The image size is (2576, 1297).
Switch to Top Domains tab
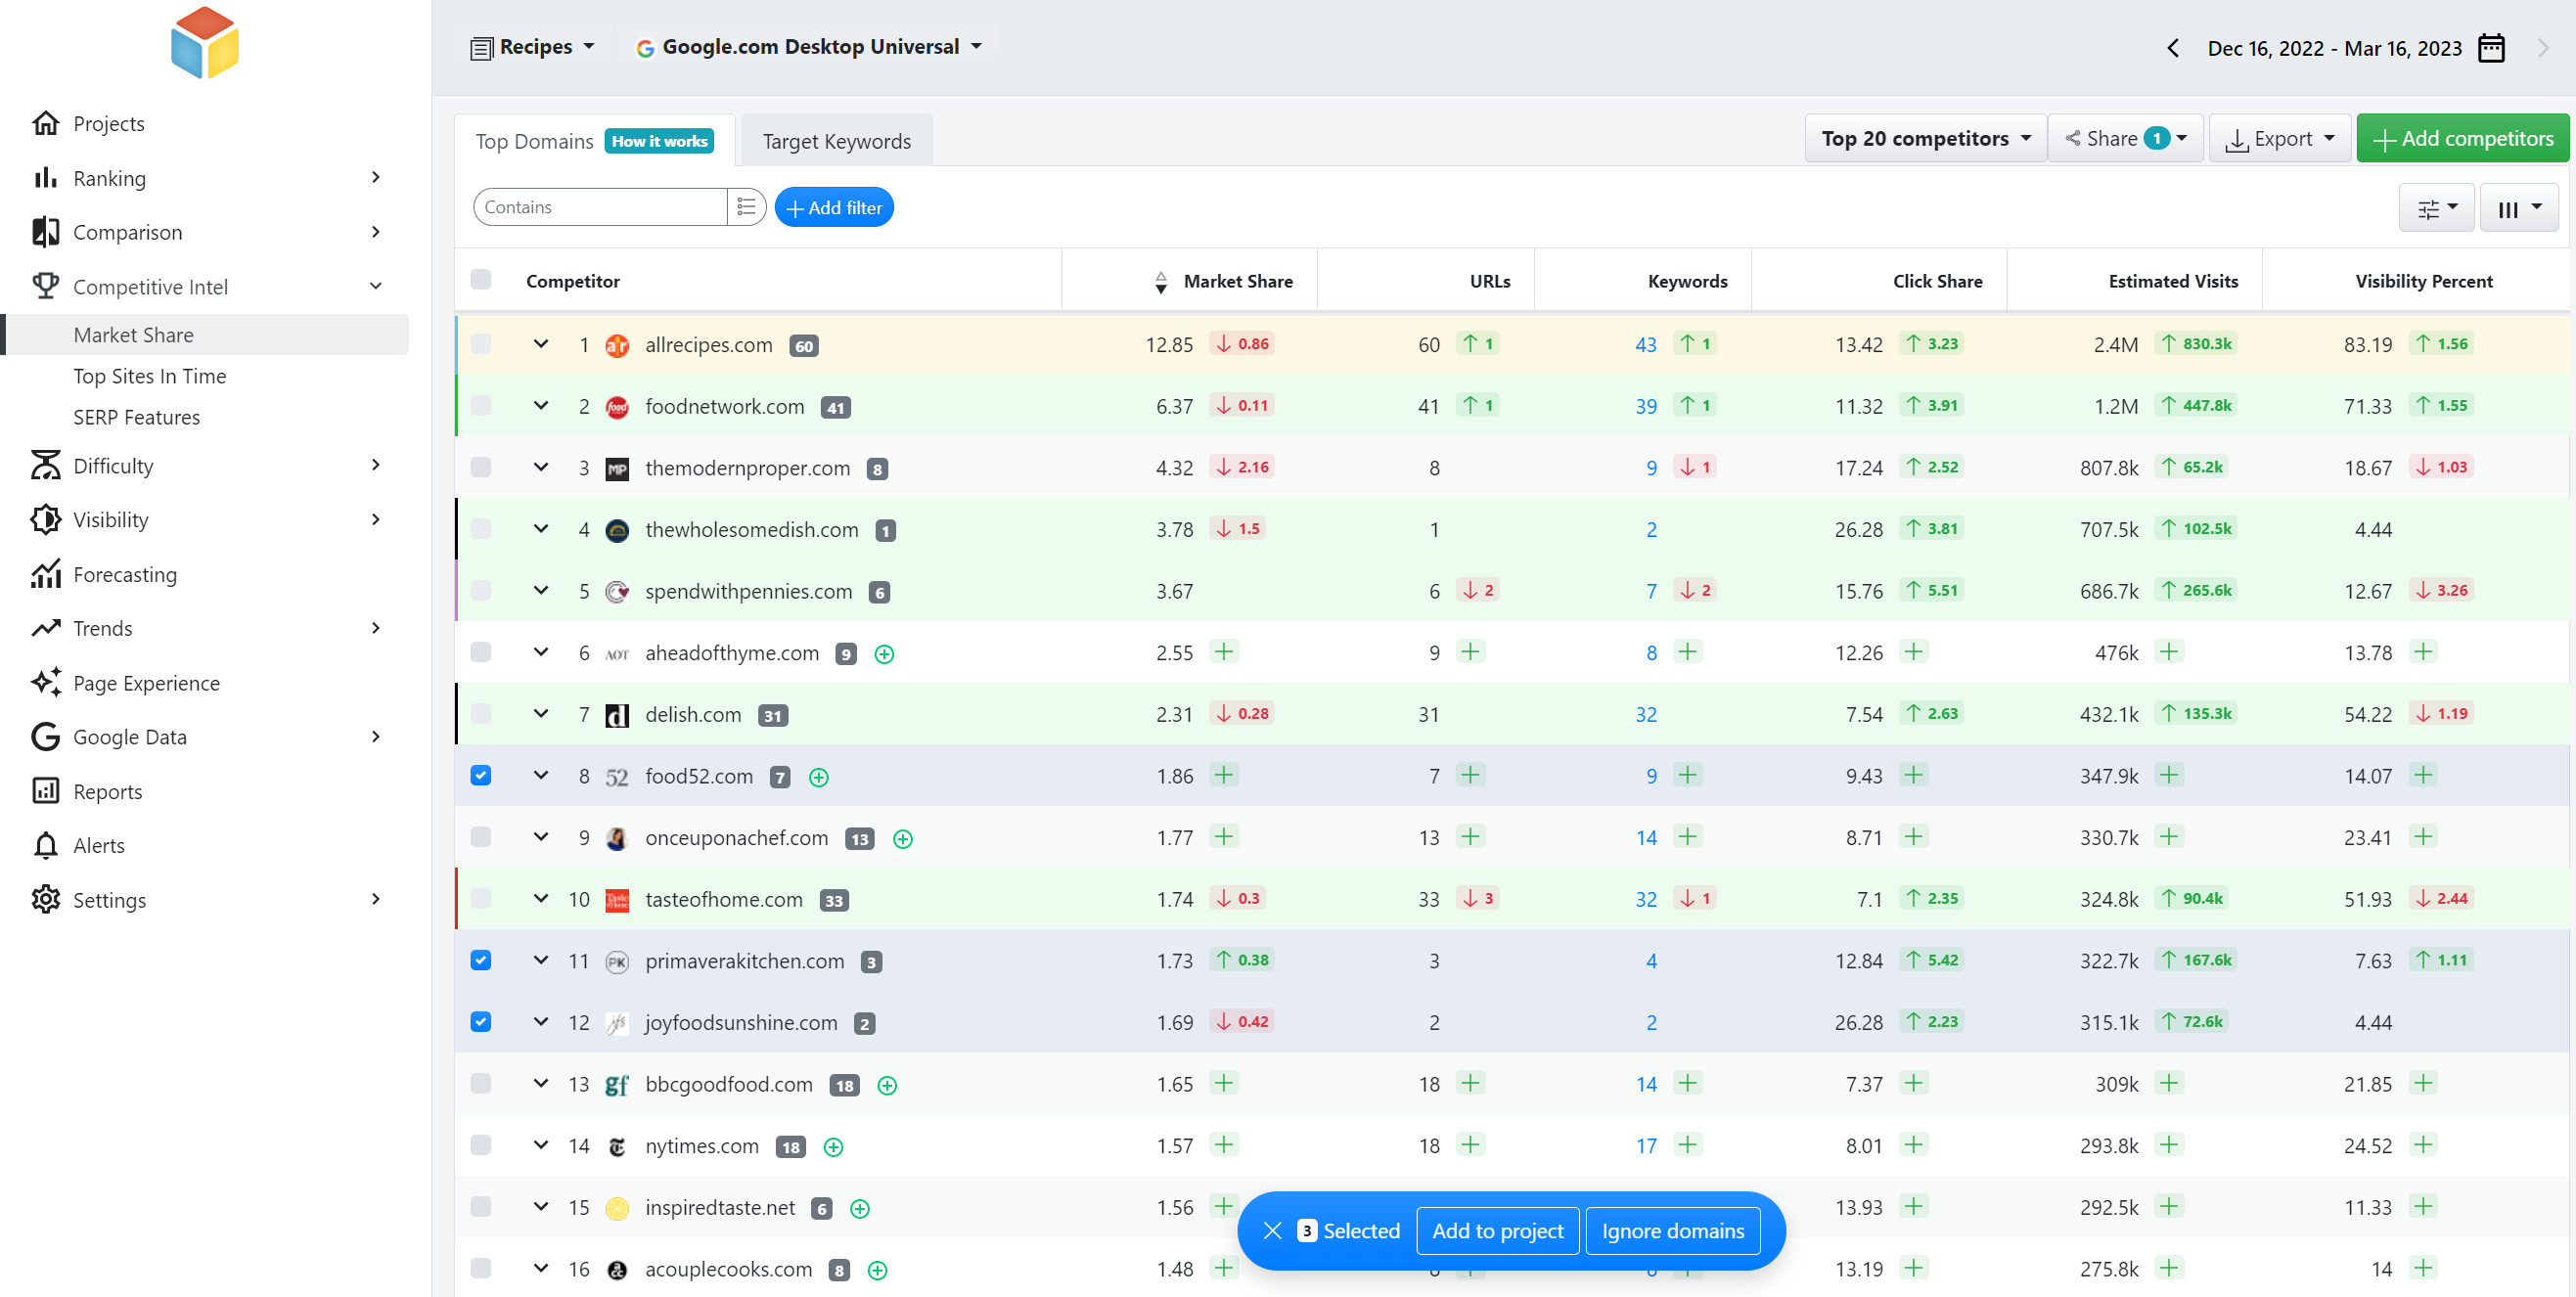tap(534, 141)
